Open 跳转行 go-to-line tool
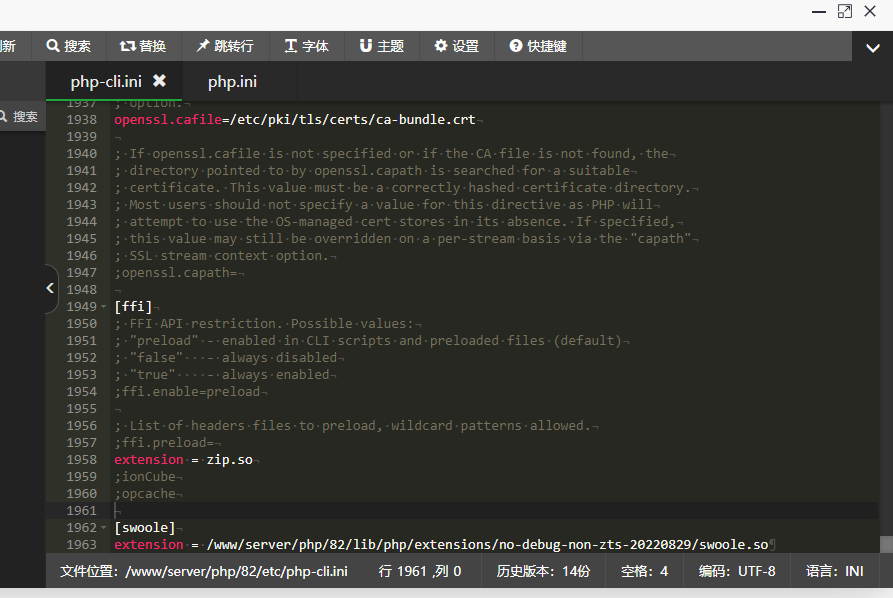The height and width of the screenshot is (598, 893). (226, 46)
